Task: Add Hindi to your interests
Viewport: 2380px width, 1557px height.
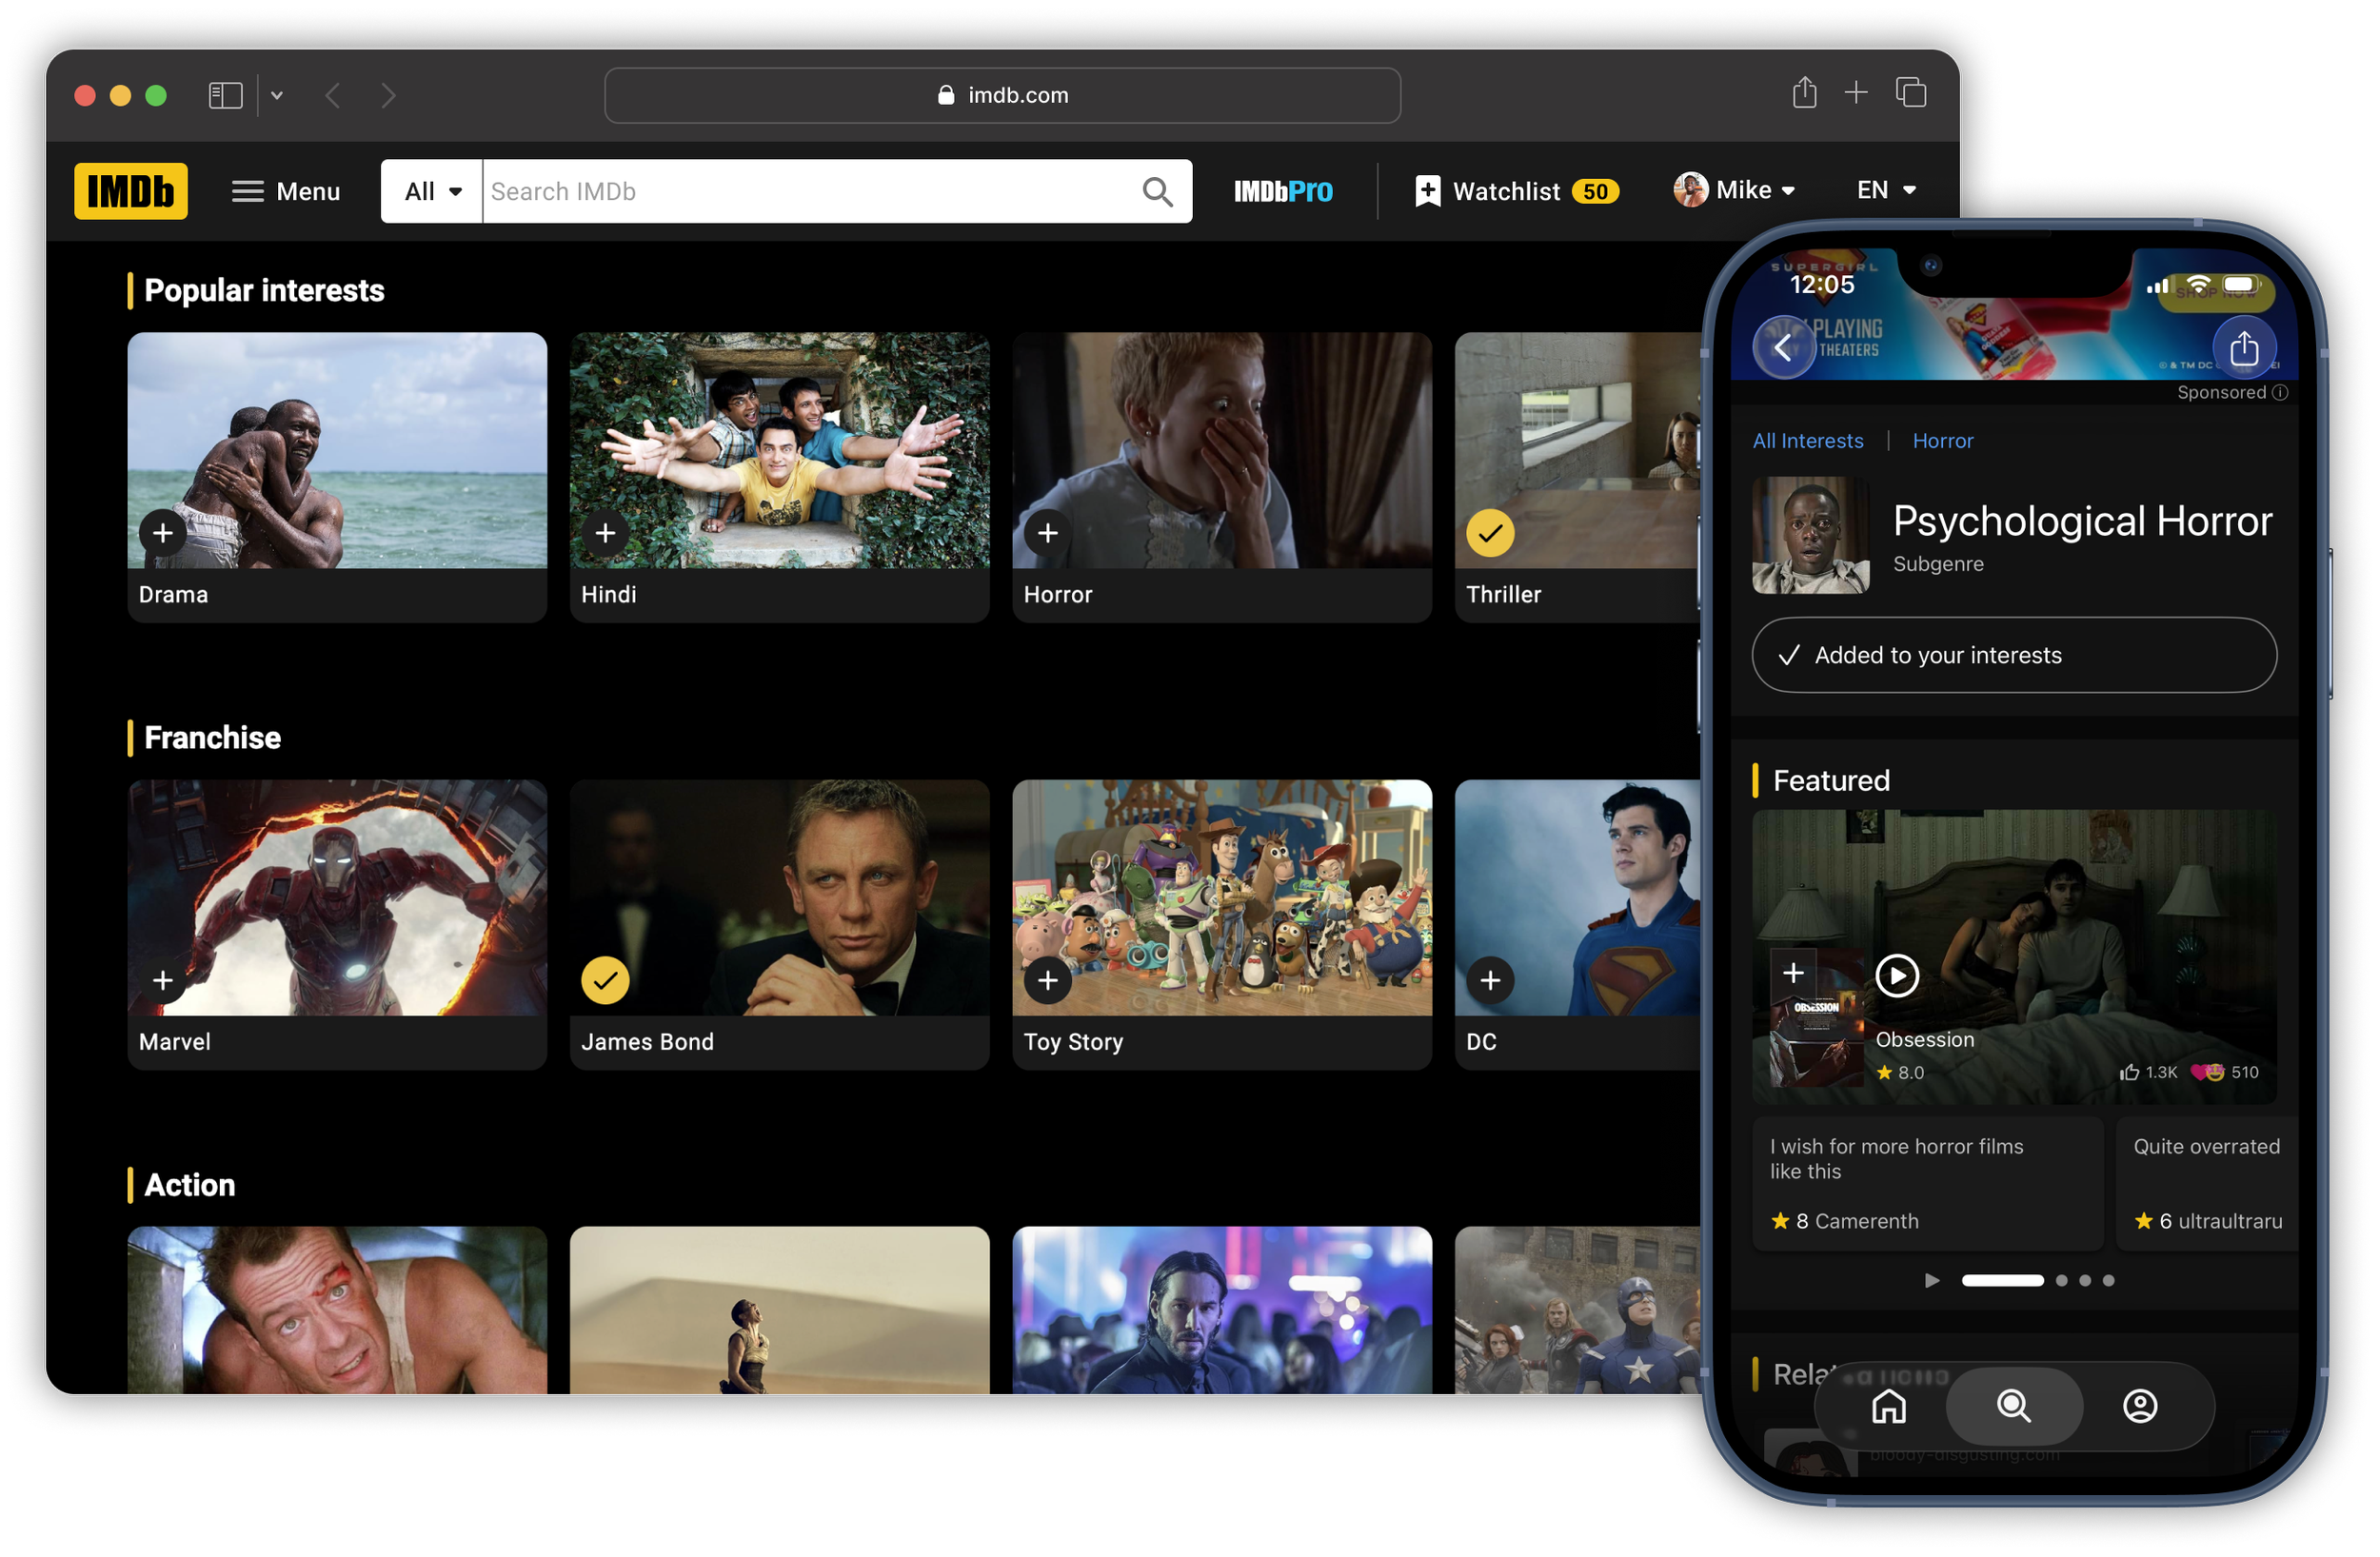Action: click(605, 533)
